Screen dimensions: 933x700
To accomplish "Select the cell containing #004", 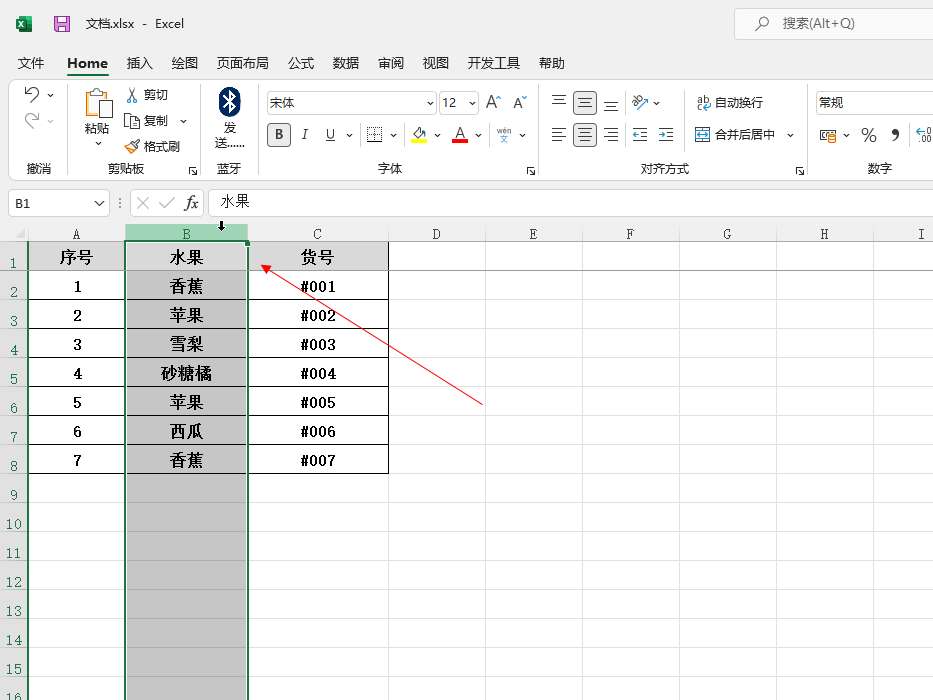I will coord(318,373).
